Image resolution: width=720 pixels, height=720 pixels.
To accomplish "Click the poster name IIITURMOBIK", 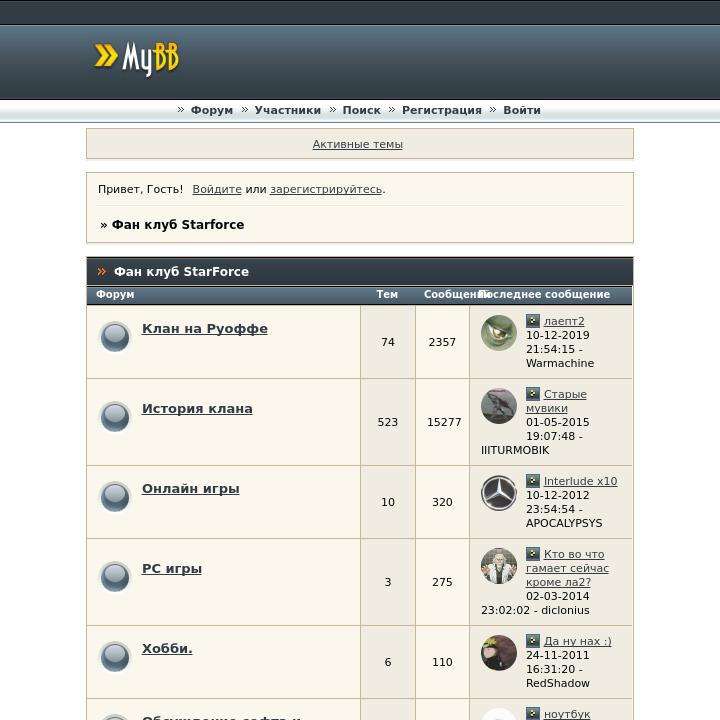I will [x=515, y=450].
